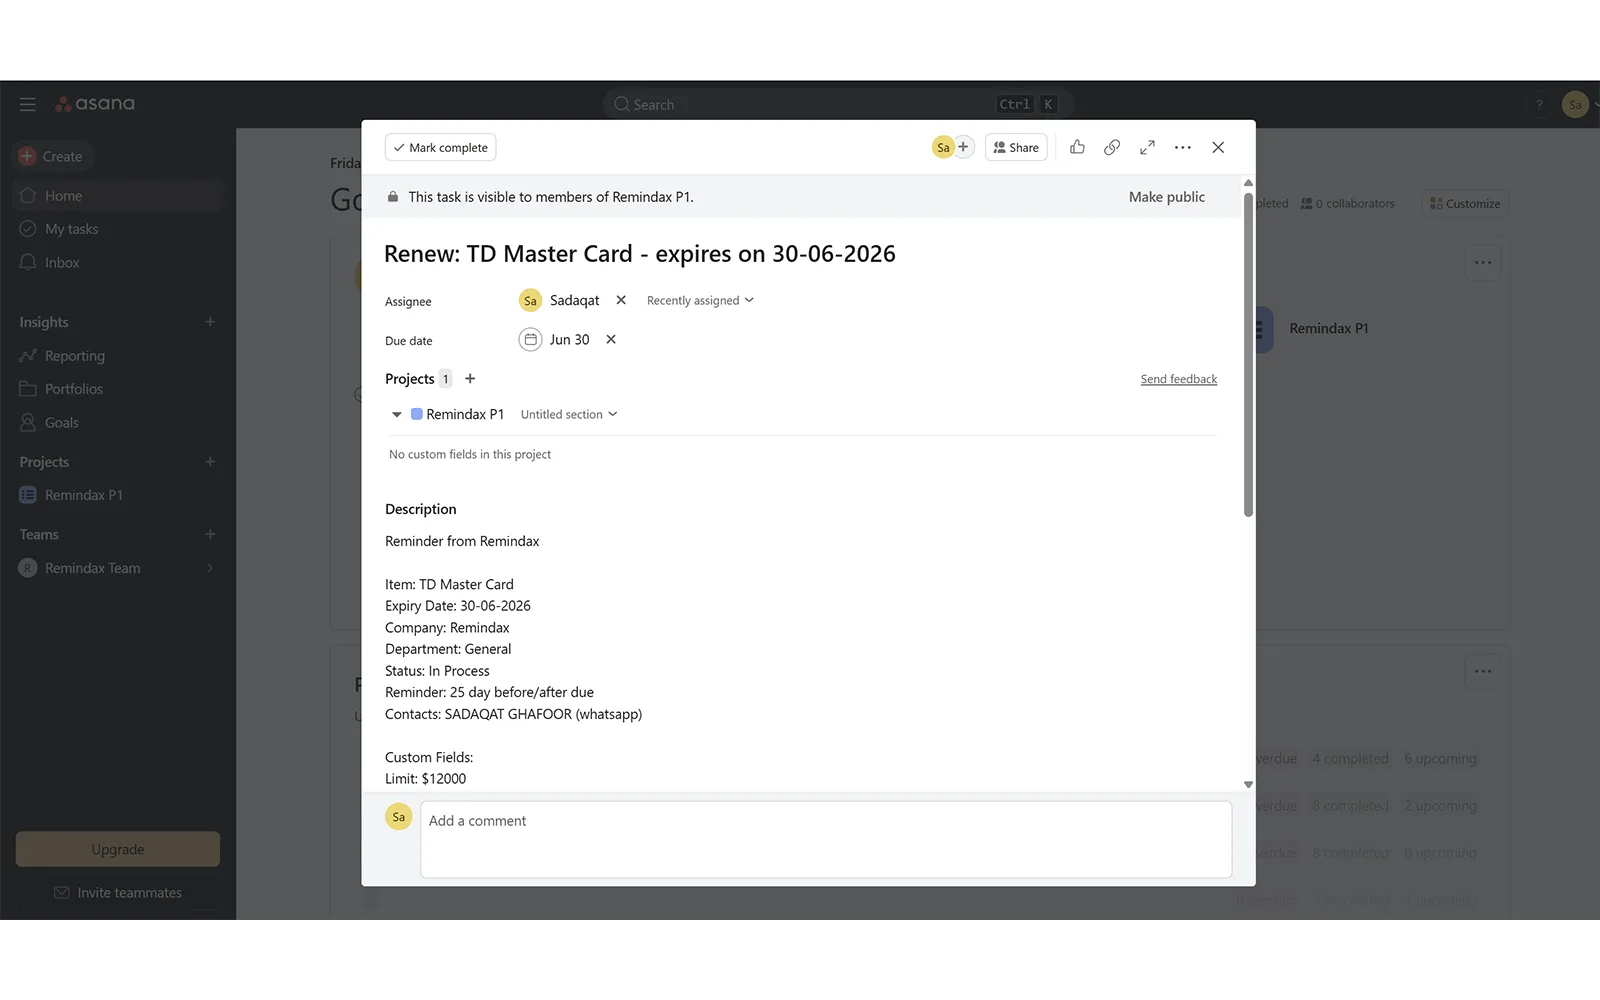Open more actions ellipsis menu in task
1600x1000 pixels.
pos(1183,147)
